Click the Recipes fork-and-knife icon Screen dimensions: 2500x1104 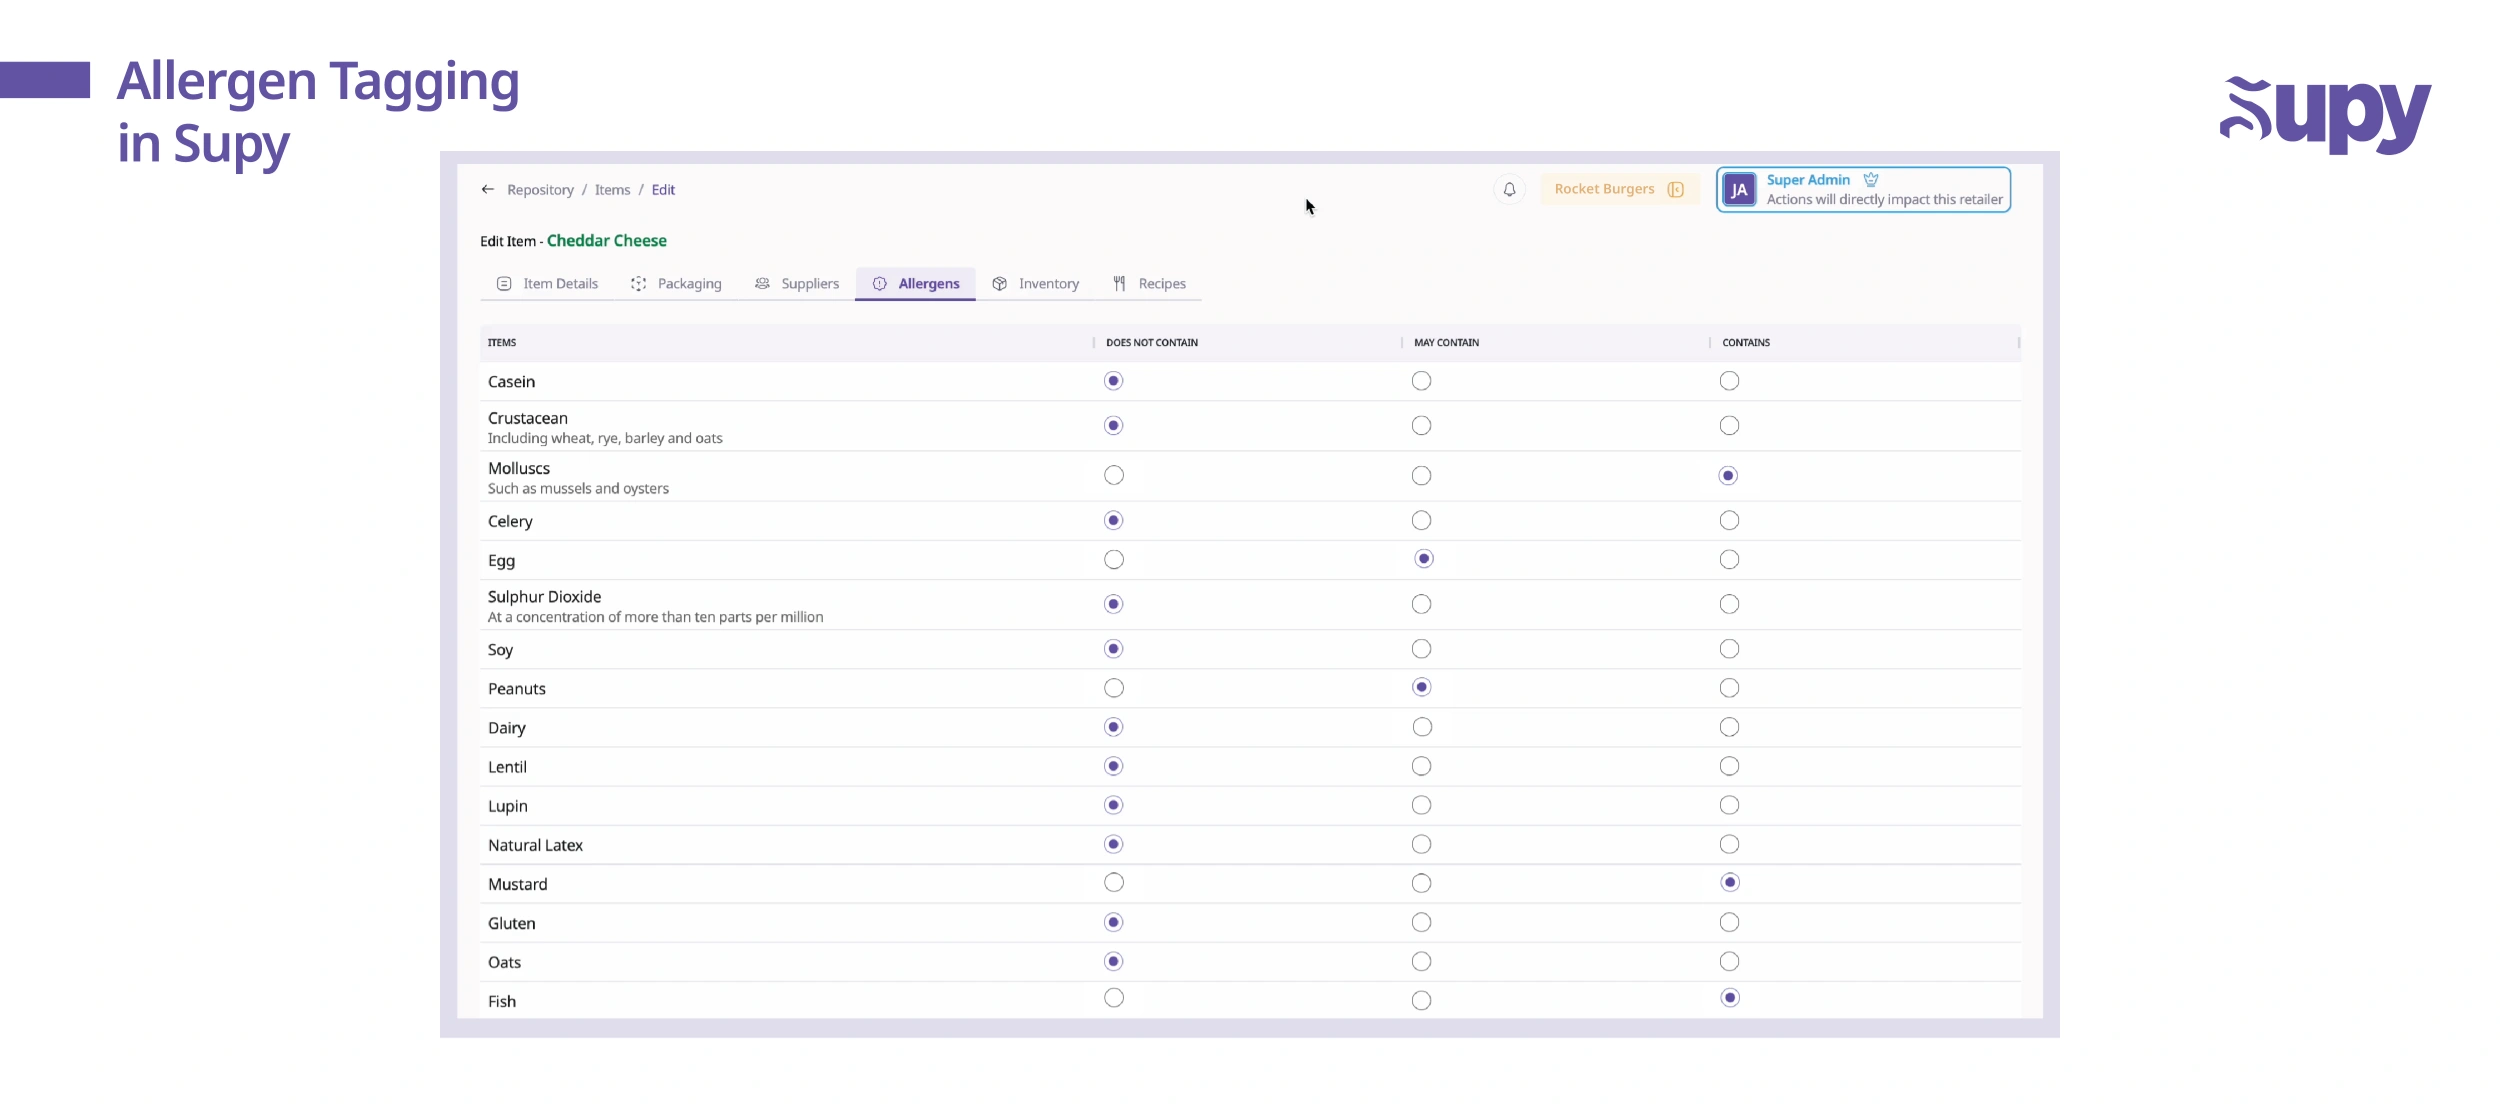point(1119,284)
